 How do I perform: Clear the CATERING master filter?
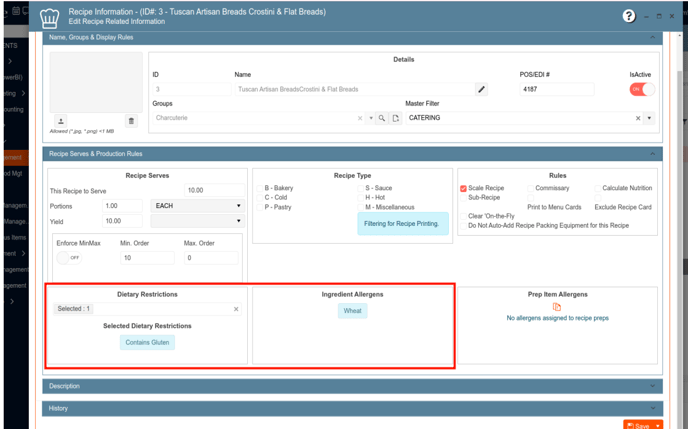(638, 118)
